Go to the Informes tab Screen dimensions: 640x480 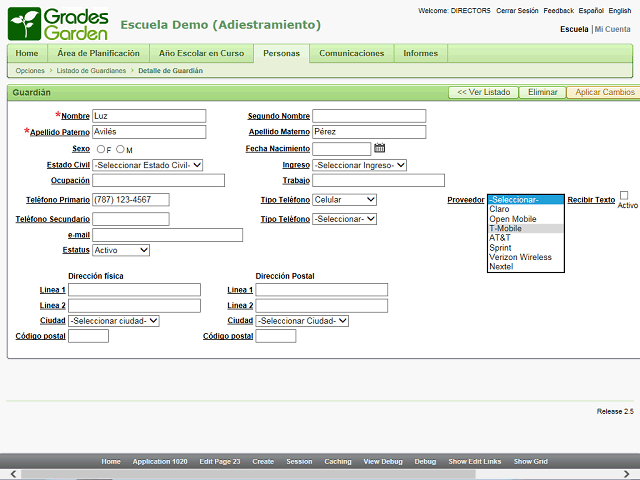(x=421, y=53)
